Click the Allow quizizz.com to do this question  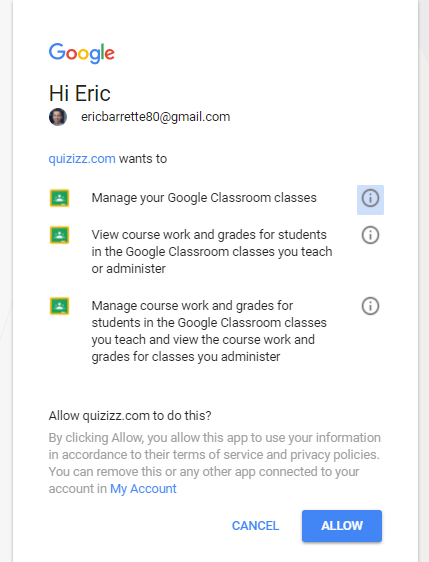130,416
